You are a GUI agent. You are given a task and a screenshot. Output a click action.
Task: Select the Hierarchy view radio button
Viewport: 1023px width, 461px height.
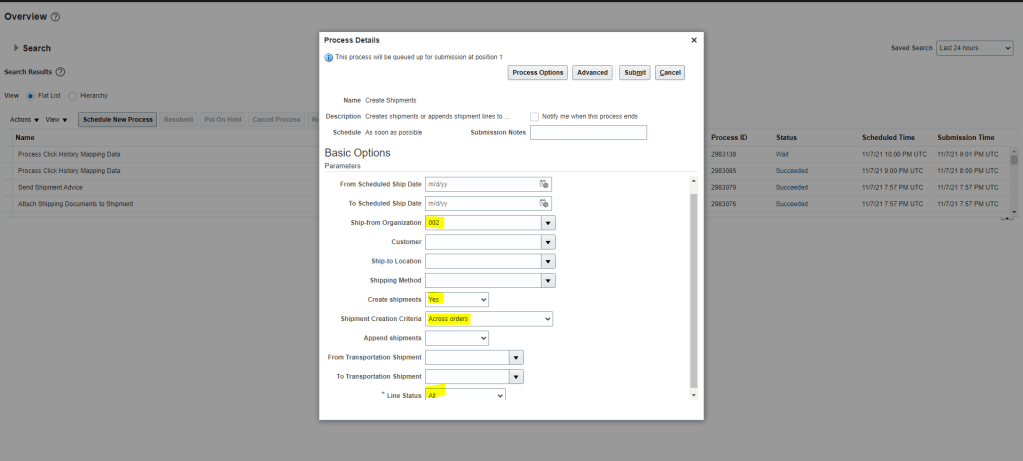(x=72, y=96)
